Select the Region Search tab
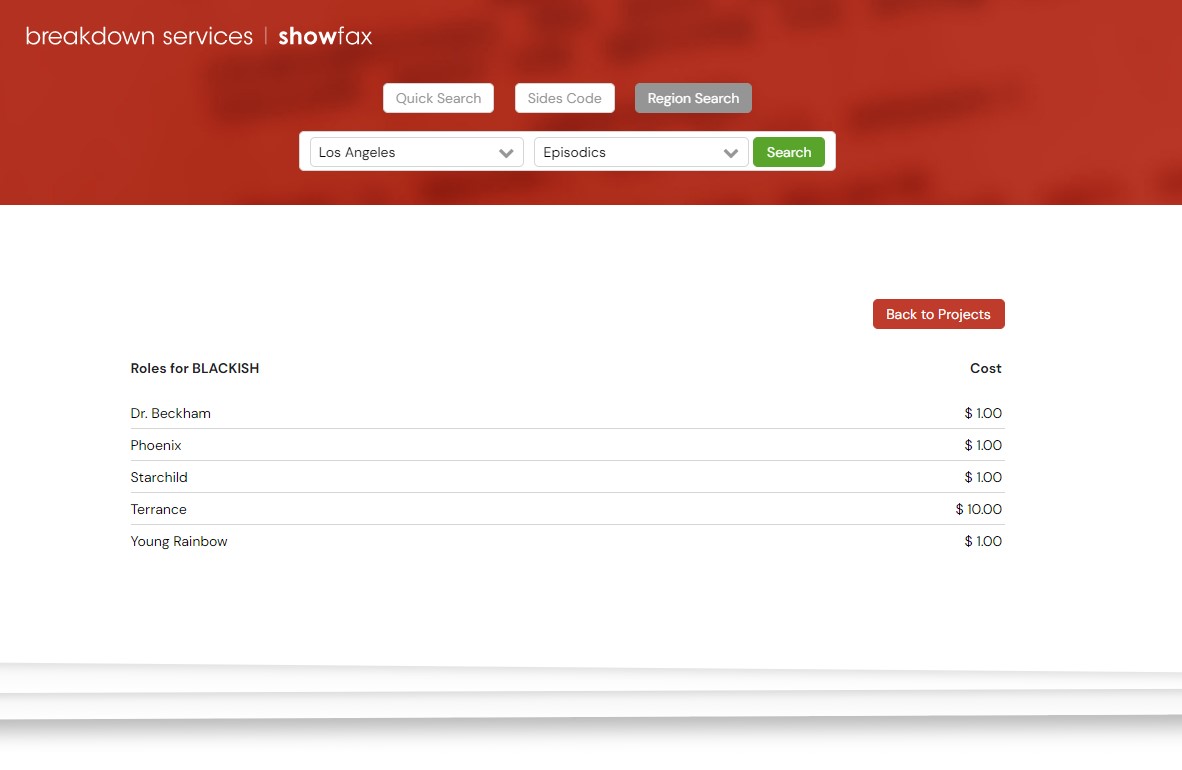Viewport: 1182px width, 770px height. click(693, 98)
